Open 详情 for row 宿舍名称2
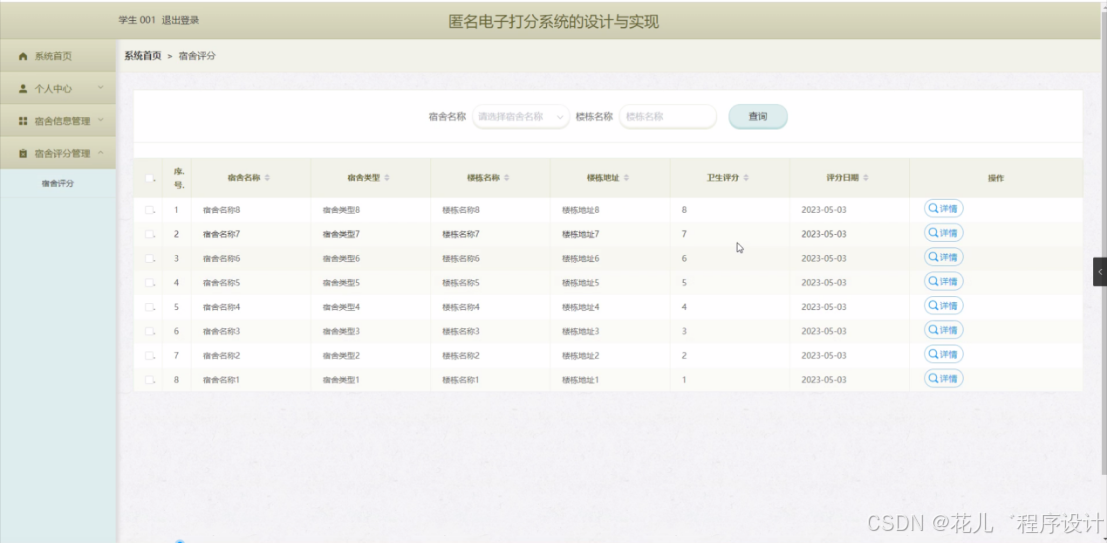Image resolution: width=1108 pixels, height=543 pixels. (x=943, y=354)
